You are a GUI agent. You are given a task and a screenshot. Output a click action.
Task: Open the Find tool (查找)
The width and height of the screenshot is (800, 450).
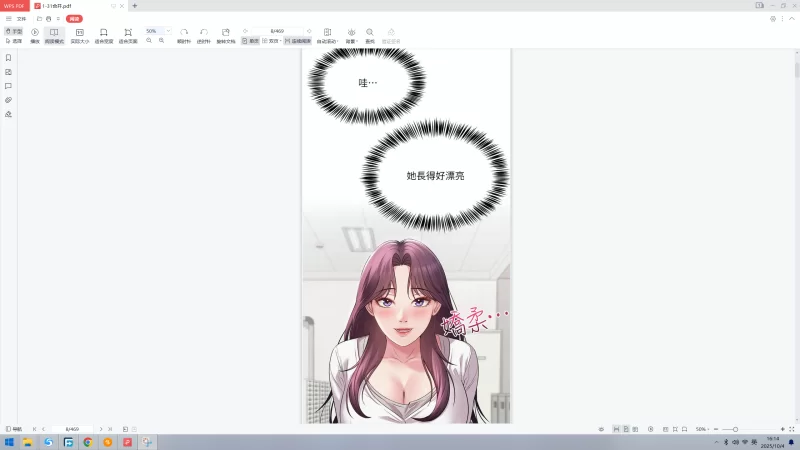370,36
